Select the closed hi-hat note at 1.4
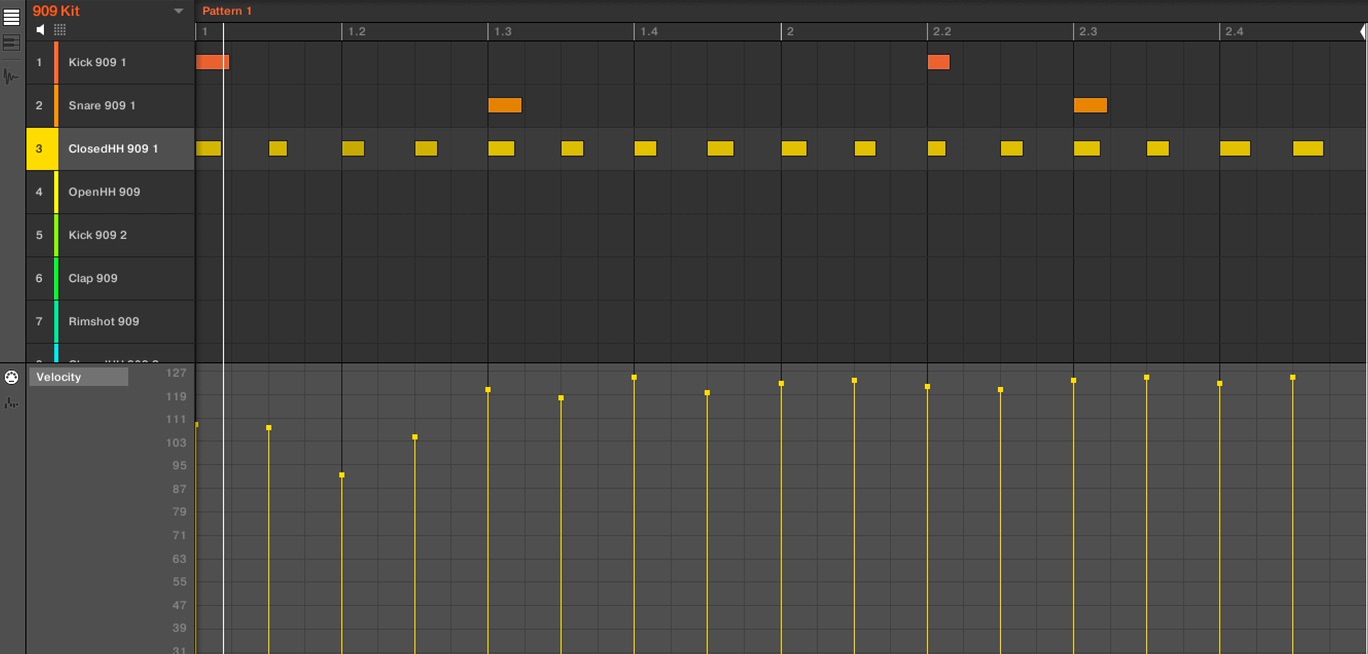 tap(645, 148)
